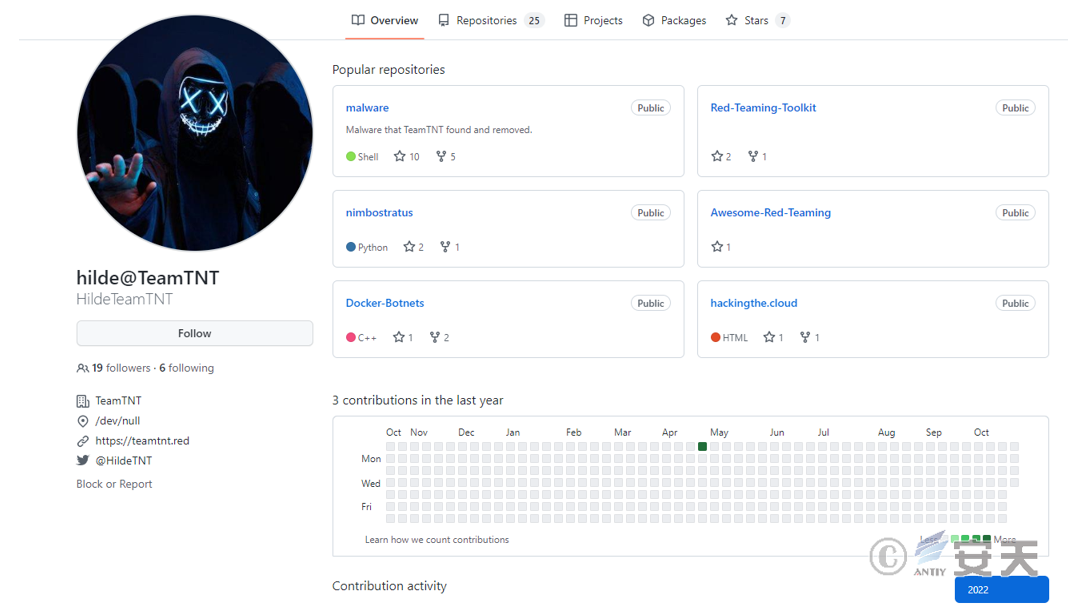The width and height of the screenshot is (1068, 611).
Task: Go to the Packages tab
Action: [674, 20]
